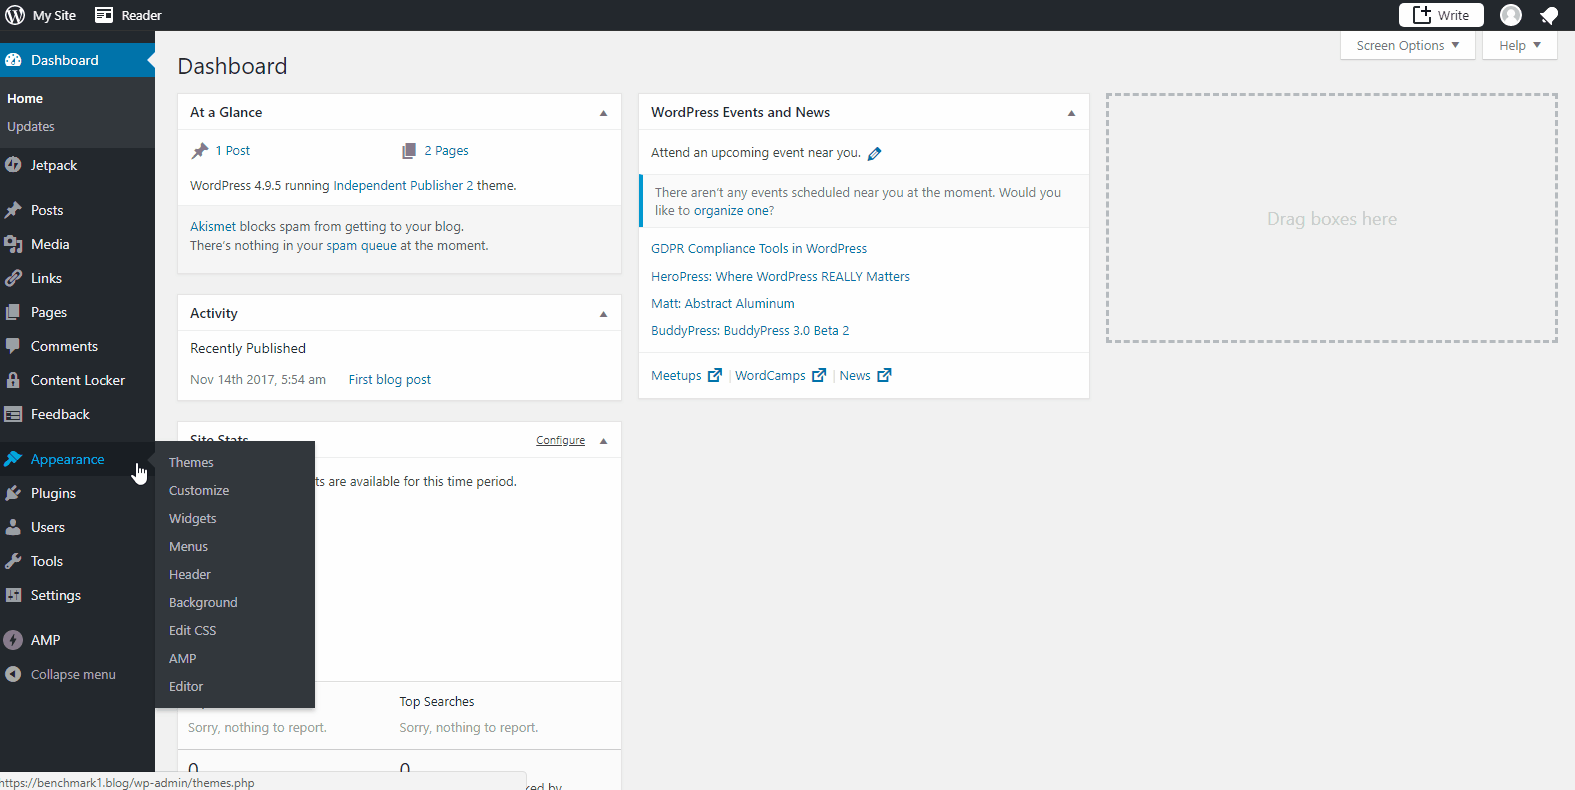Image resolution: width=1575 pixels, height=790 pixels.
Task: Open BuddyPress 3.0 Beta 2 news link
Action: click(x=750, y=330)
